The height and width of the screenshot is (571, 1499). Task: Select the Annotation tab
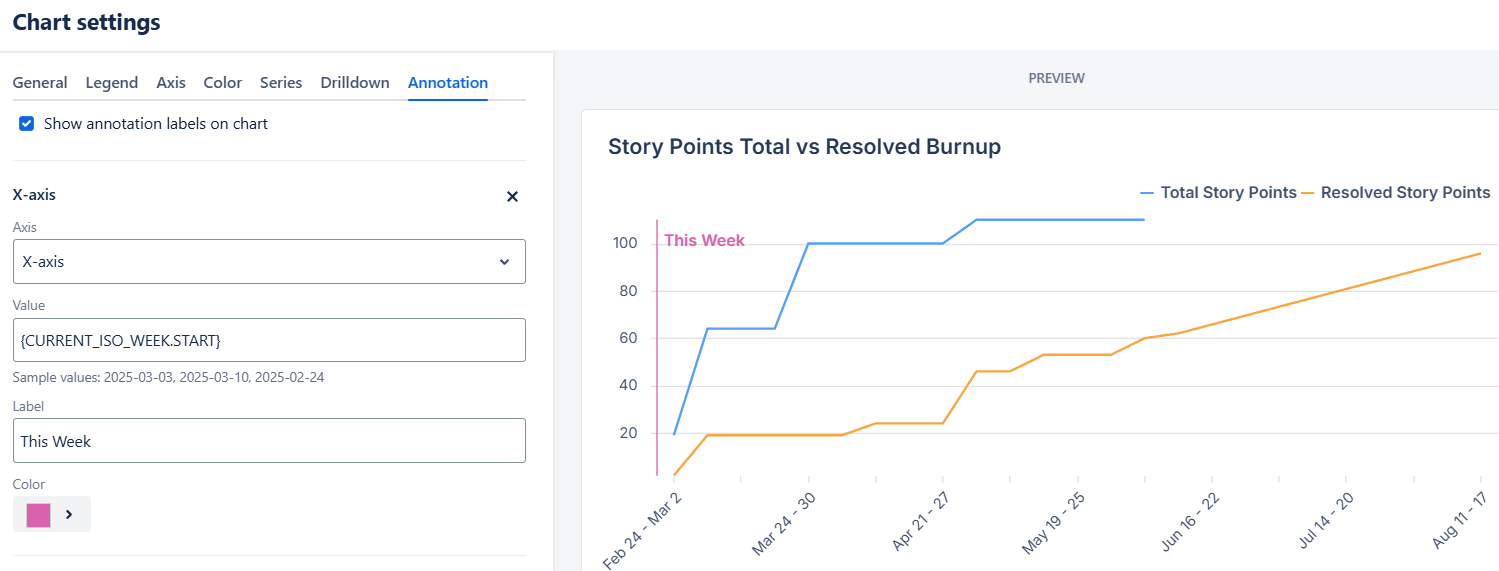tap(448, 83)
